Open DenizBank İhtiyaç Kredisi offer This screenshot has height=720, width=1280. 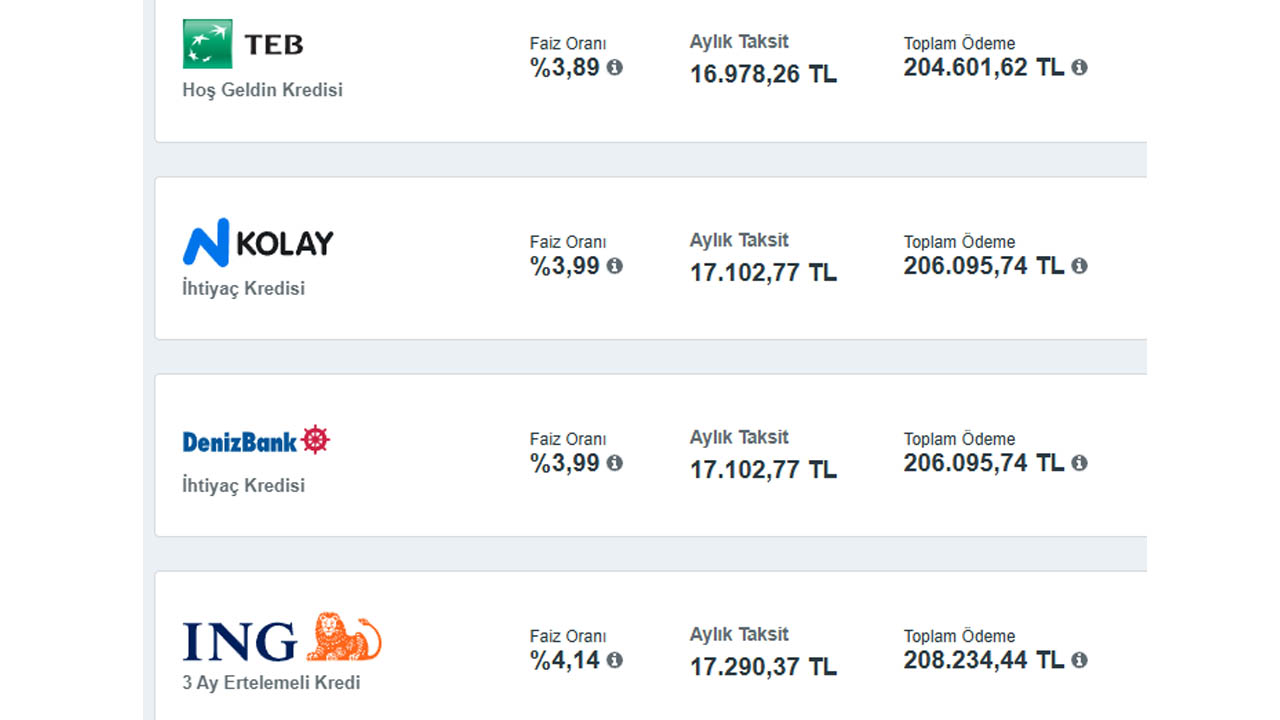click(x=243, y=485)
